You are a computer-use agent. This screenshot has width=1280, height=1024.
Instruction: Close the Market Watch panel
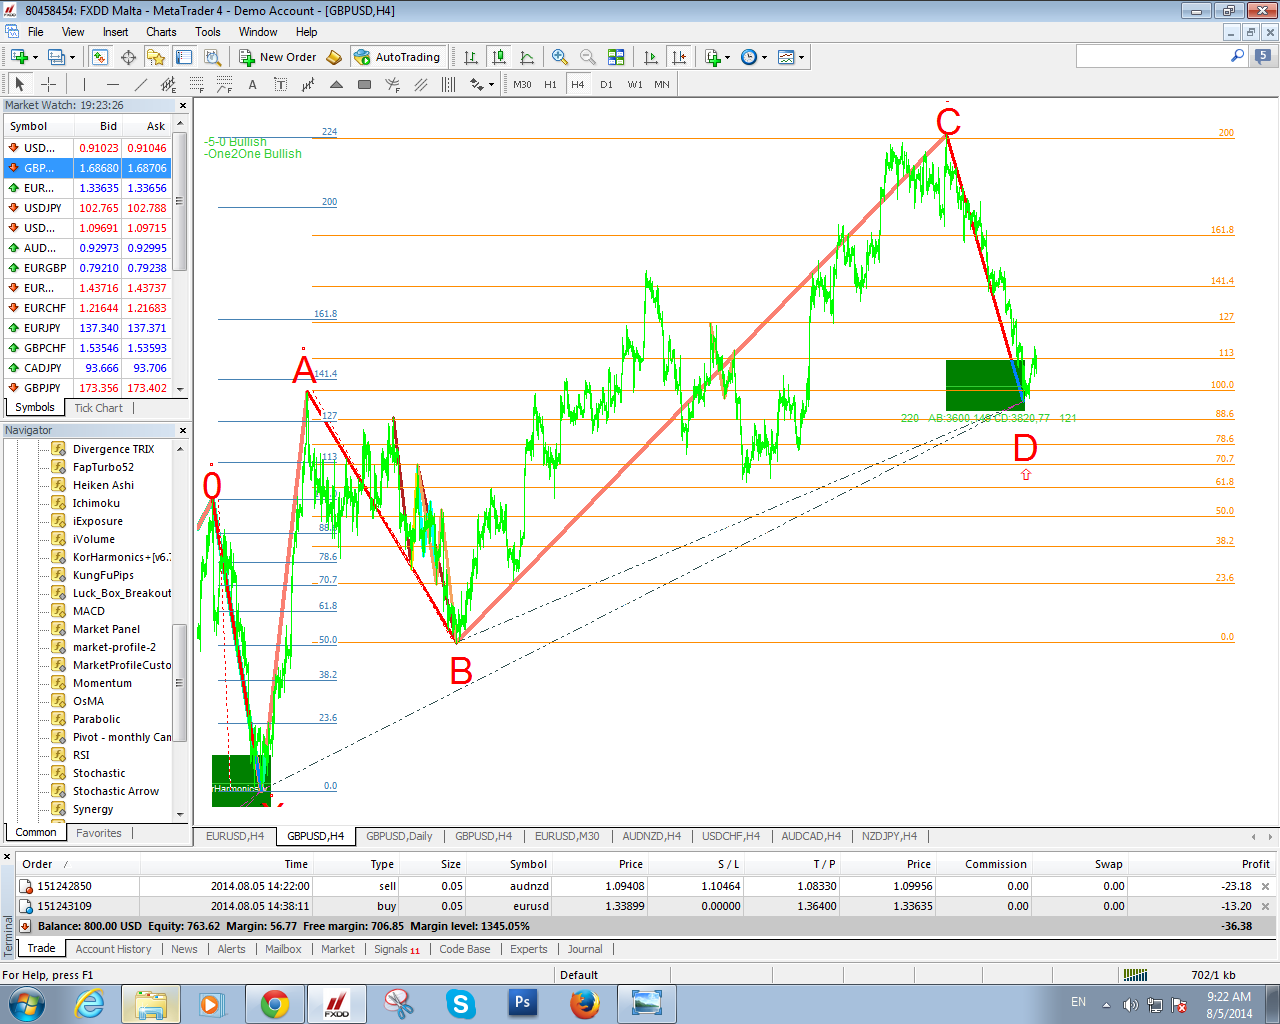tap(182, 105)
